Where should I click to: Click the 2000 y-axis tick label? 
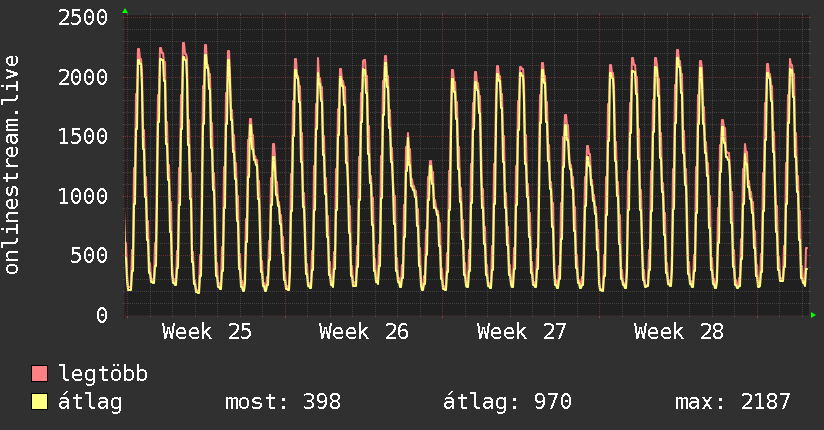[83, 78]
